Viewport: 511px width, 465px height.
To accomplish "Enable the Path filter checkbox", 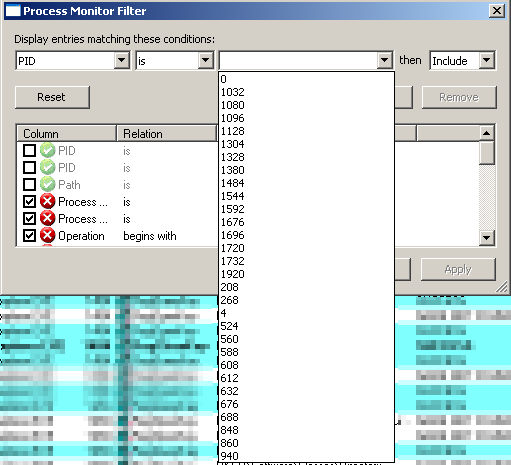I will coord(29,184).
